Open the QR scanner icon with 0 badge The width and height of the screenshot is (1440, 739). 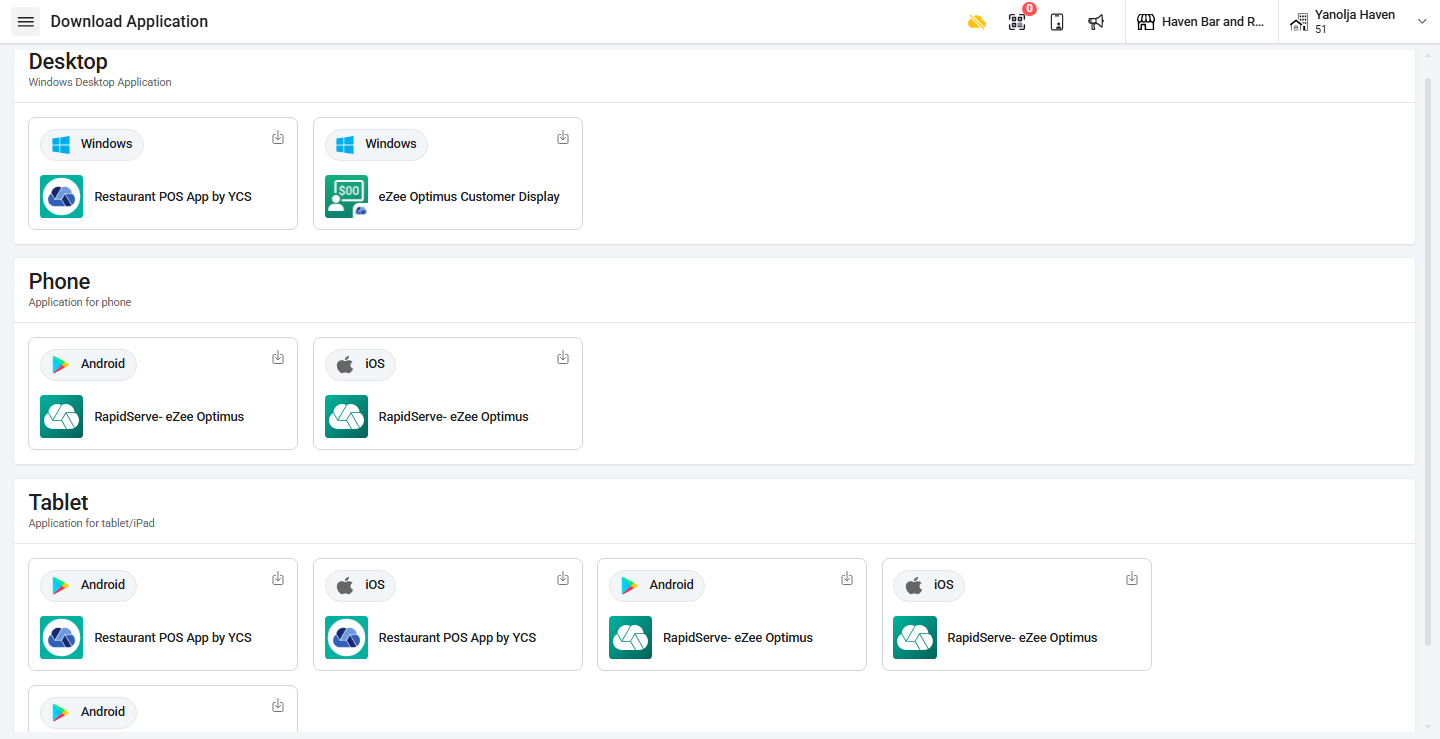[x=1017, y=22]
